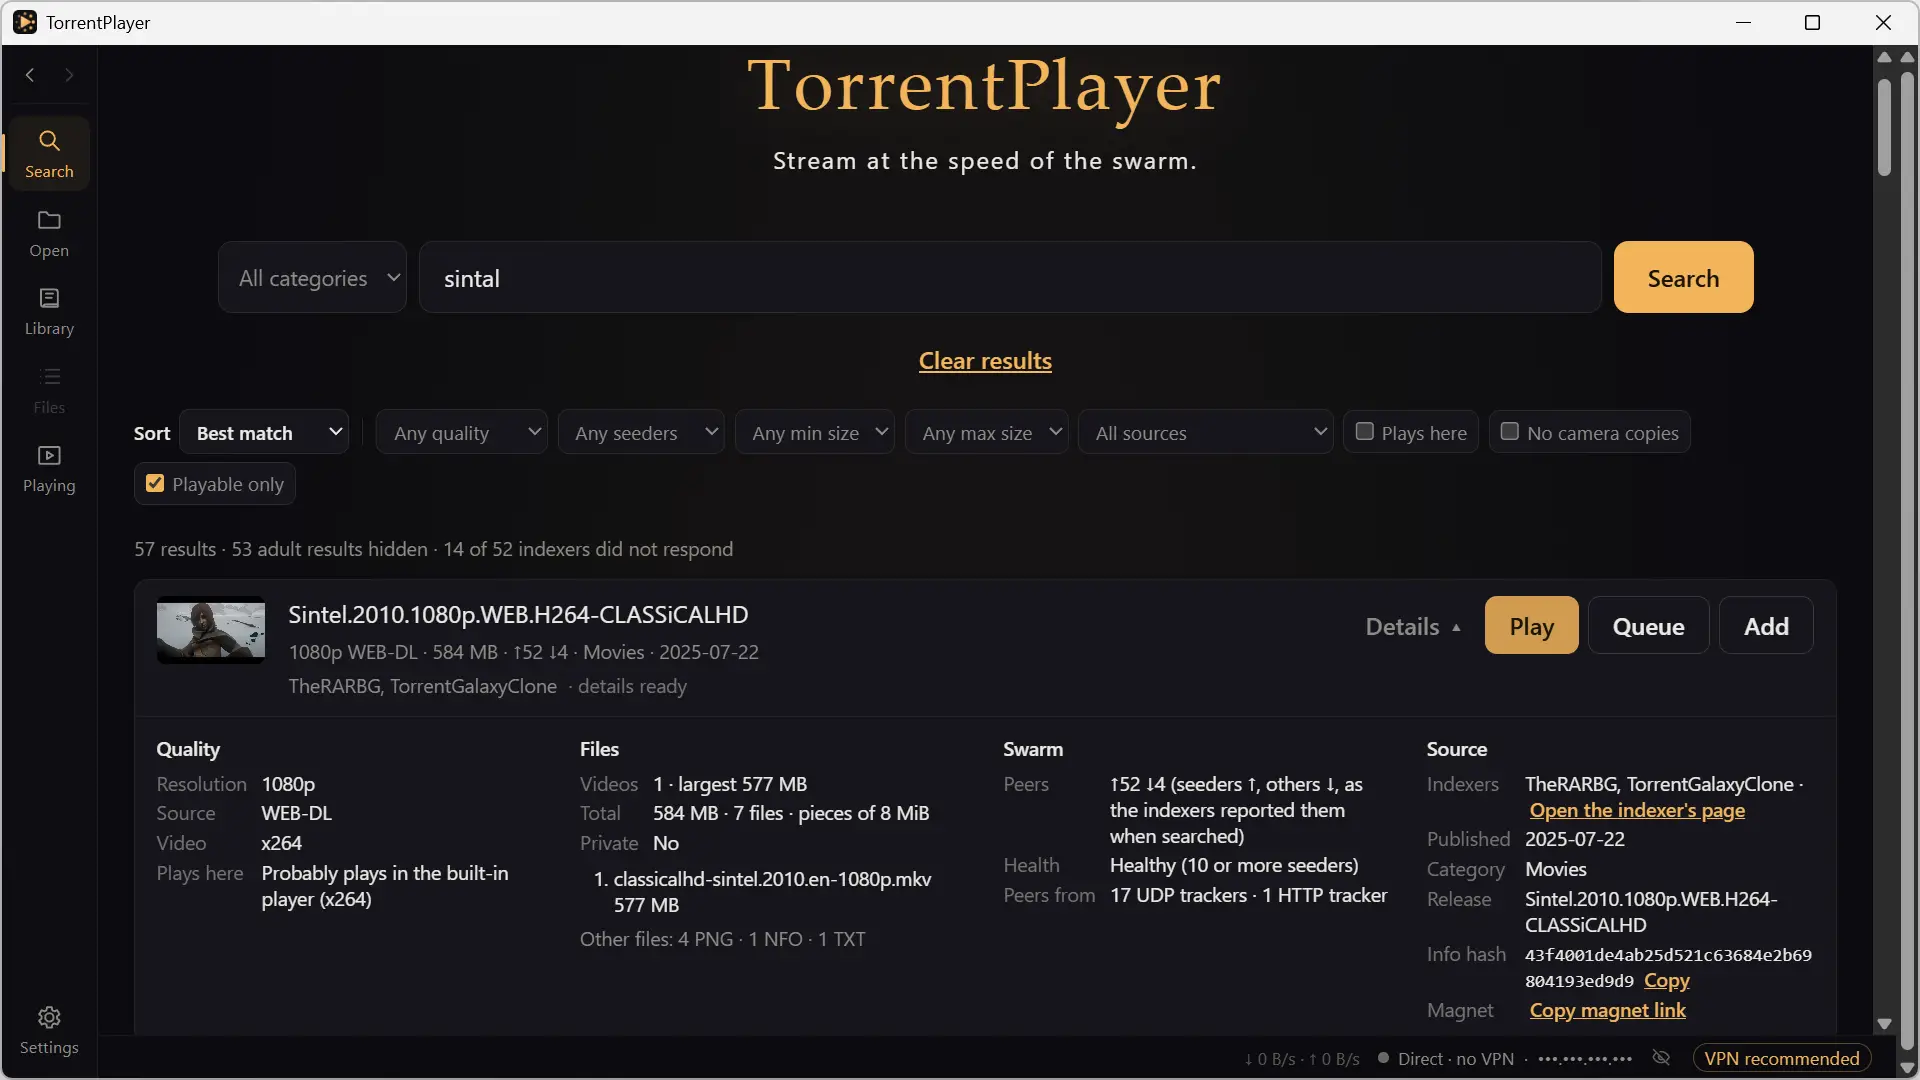The image size is (1920, 1080).
Task: Open the Best match sort dropdown
Action: (x=265, y=432)
